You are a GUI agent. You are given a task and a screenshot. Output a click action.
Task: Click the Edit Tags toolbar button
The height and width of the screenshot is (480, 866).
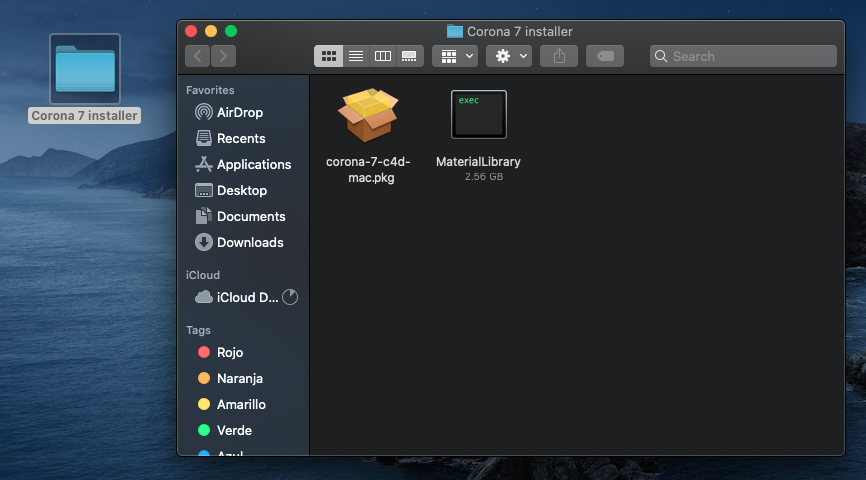(x=605, y=56)
